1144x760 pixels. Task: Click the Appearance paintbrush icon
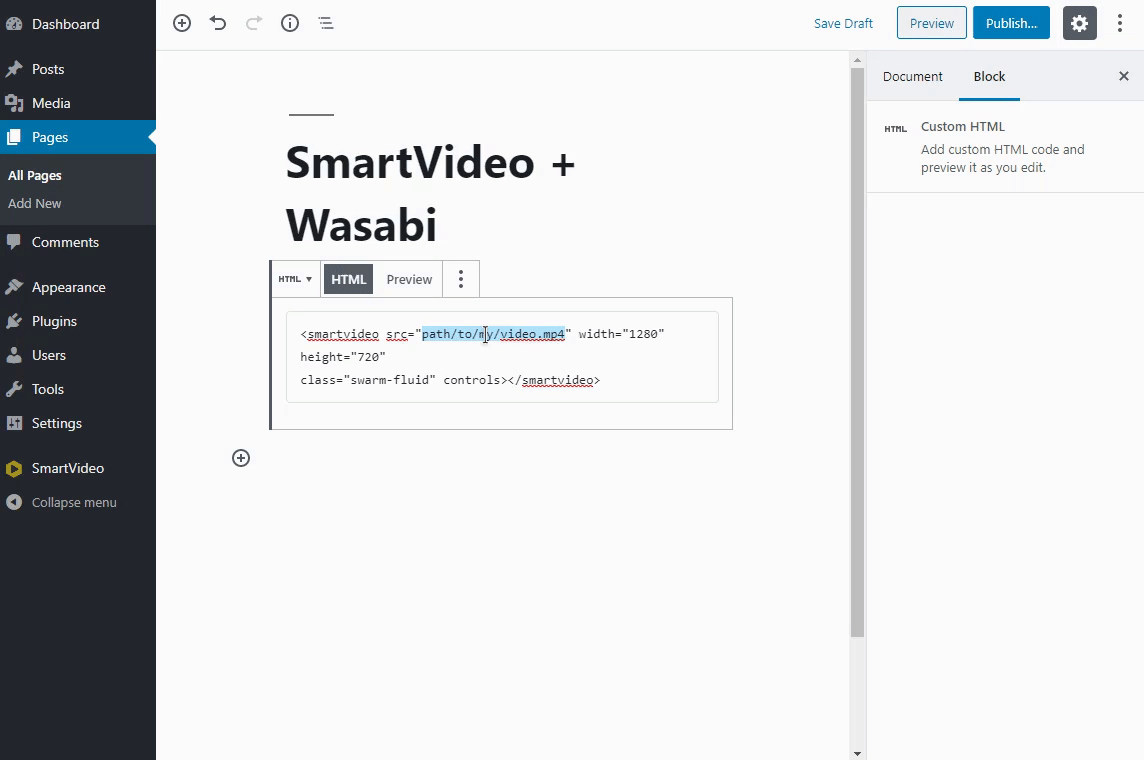(14, 287)
